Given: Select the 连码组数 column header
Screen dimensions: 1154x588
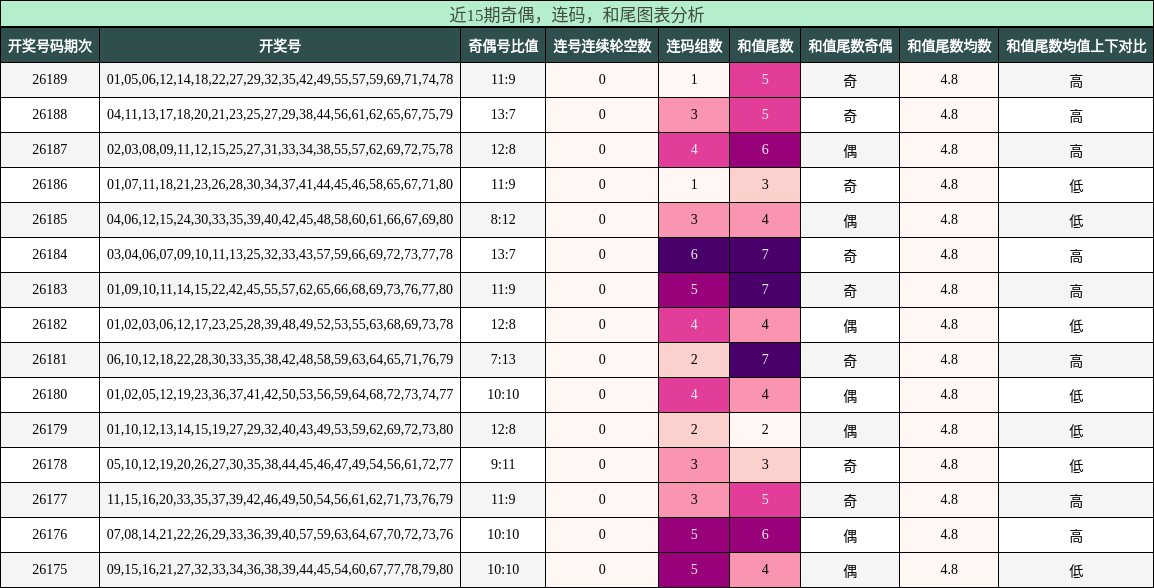Looking at the screenshot, I should [694, 46].
